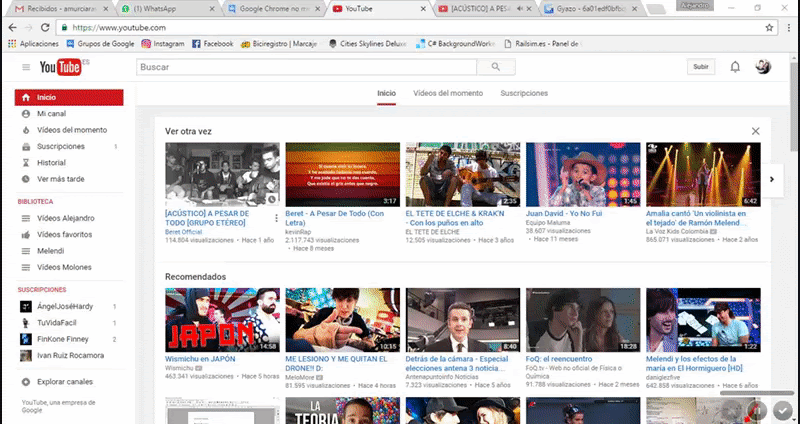Open Explorar canales

(69, 382)
